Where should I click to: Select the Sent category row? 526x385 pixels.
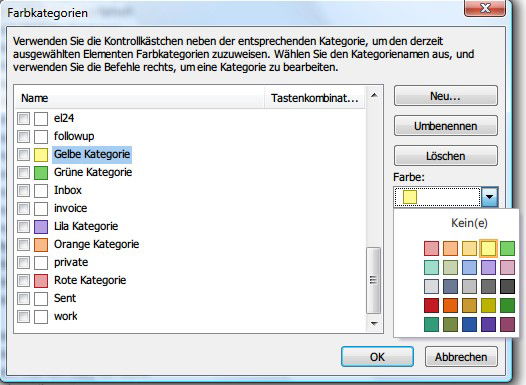(x=191, y=298)
